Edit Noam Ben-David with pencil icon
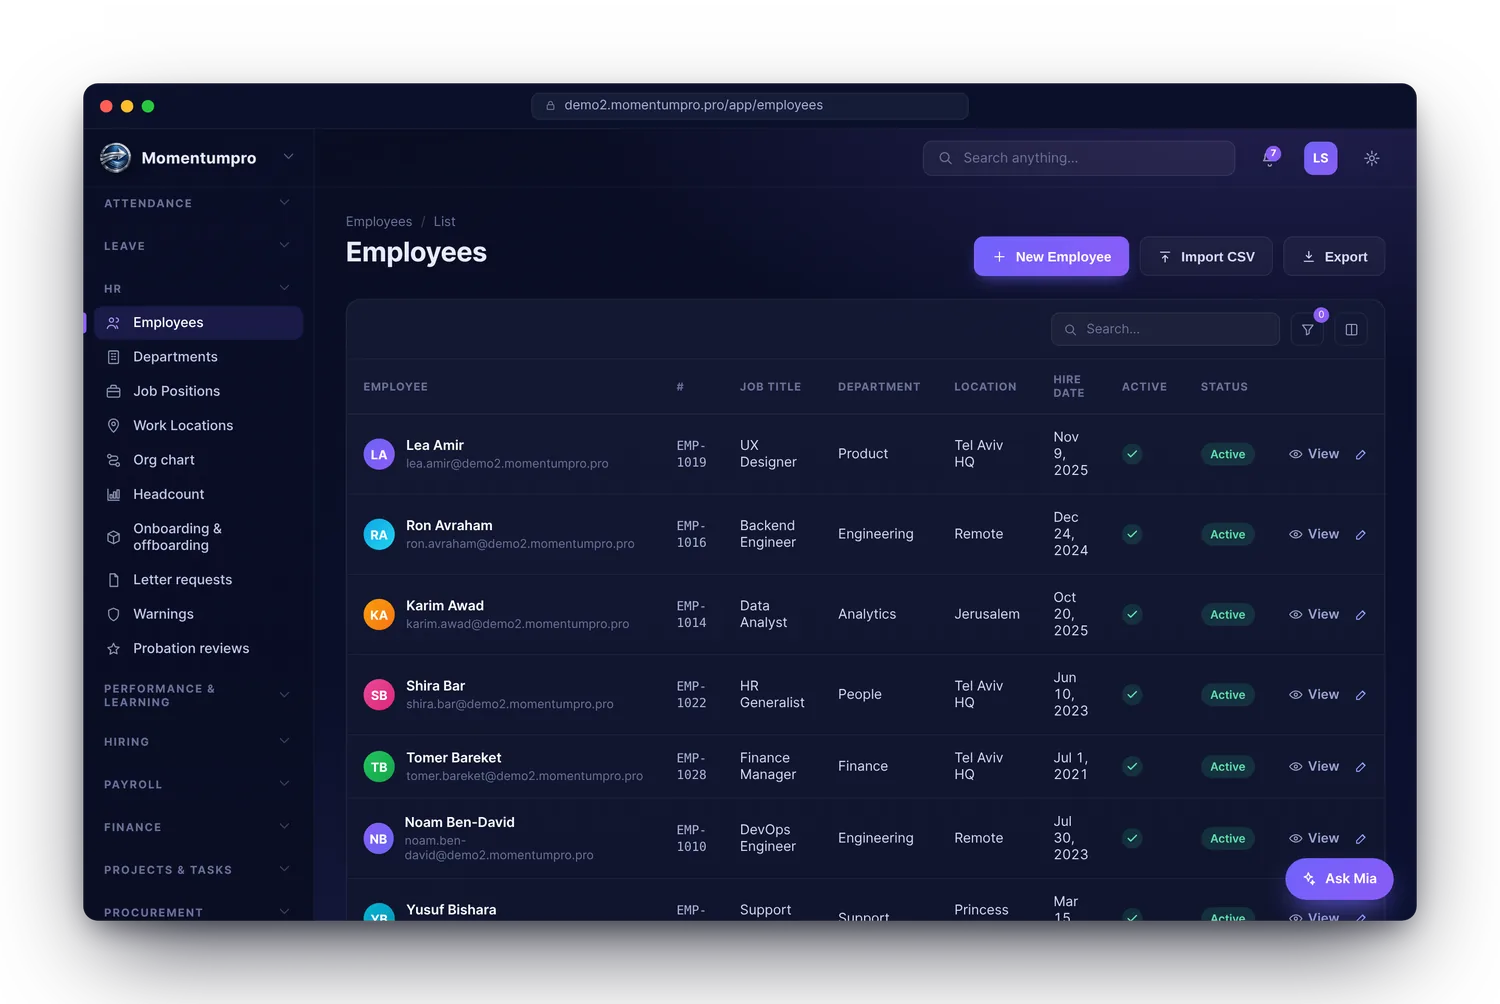 click(x=1361, y=839)
